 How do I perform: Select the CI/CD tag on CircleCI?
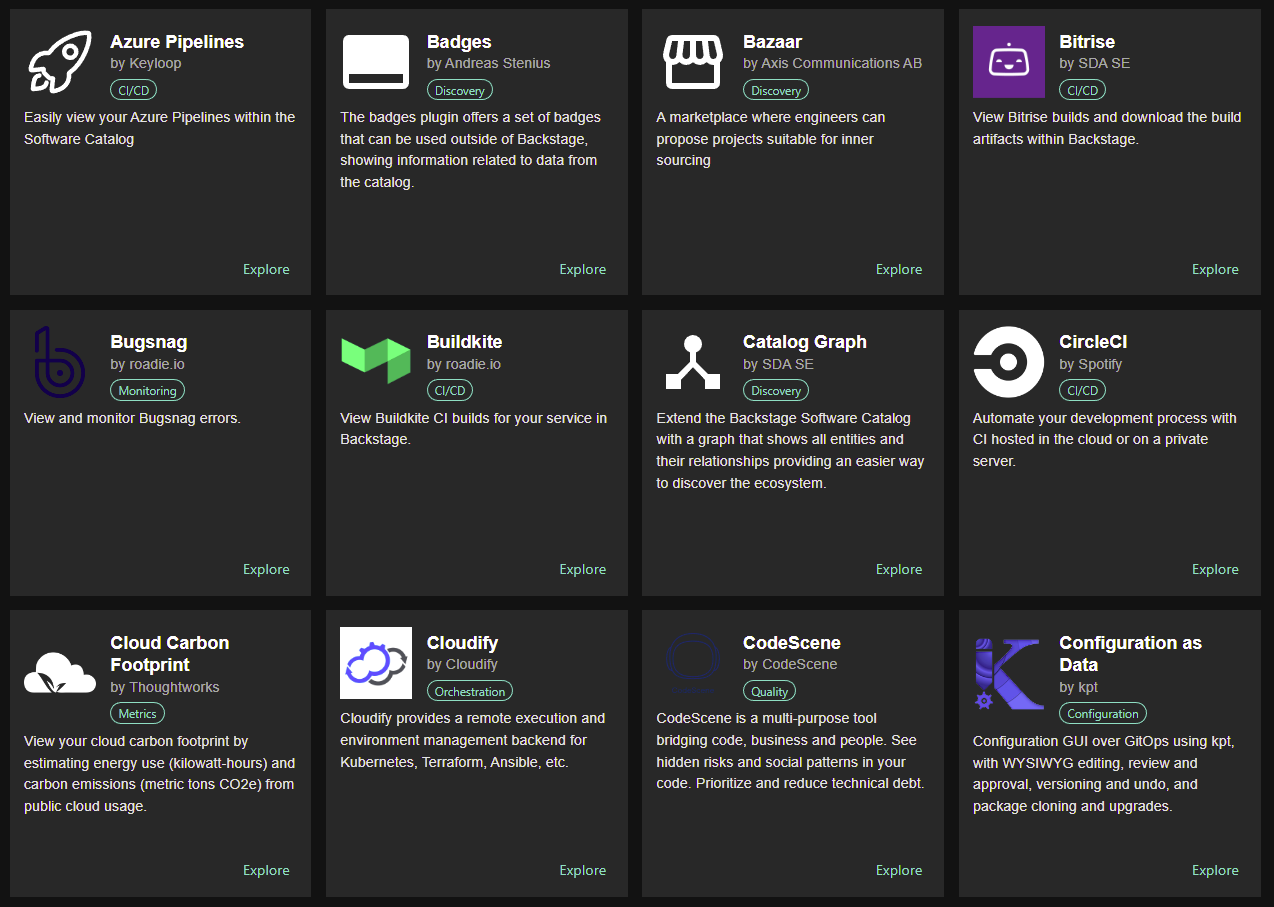click(x=1083, y=390)
